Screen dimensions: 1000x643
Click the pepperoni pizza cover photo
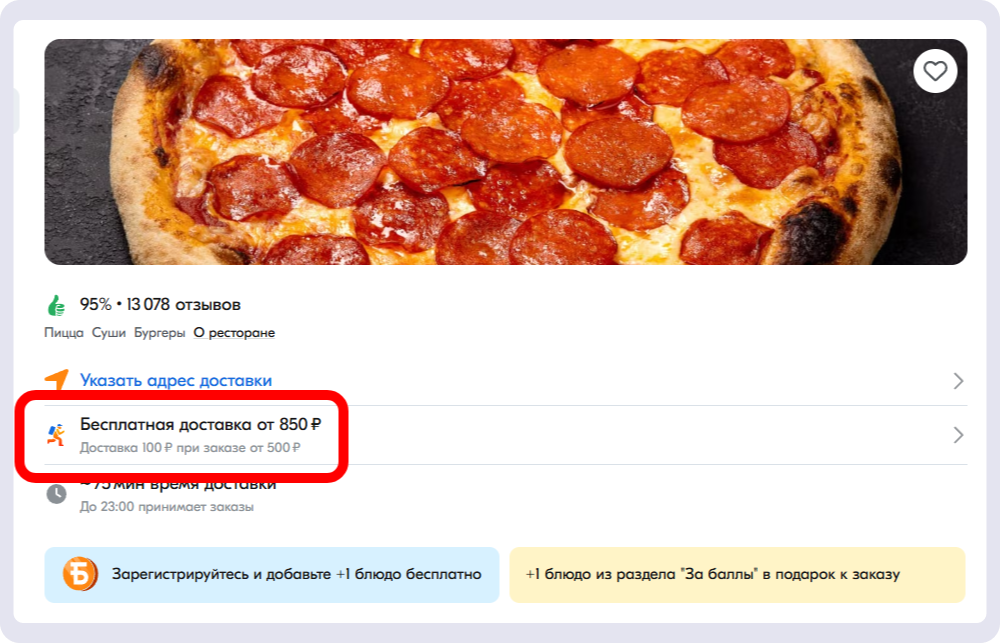point(506,152)
